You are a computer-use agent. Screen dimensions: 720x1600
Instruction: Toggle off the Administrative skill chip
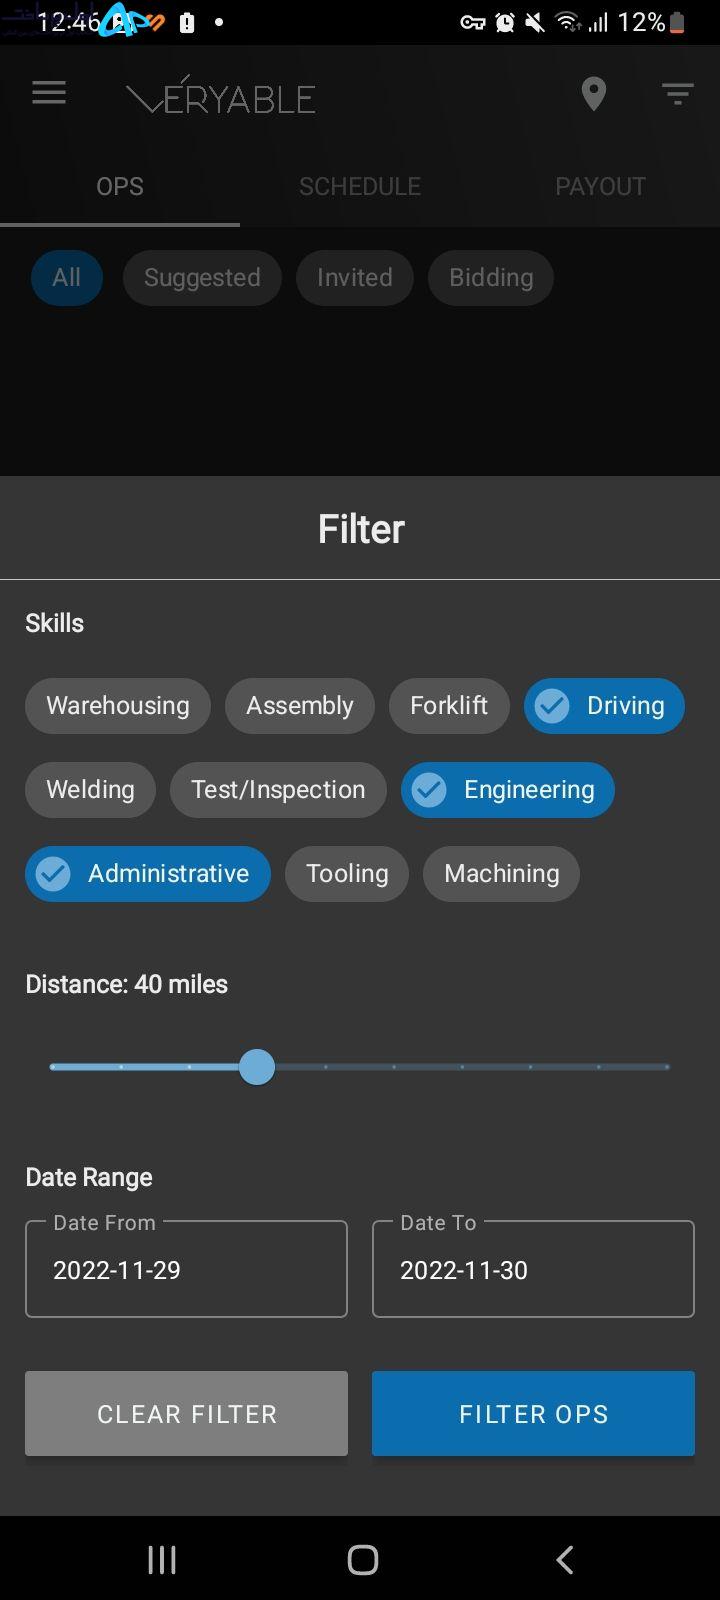tap(148, 874)
